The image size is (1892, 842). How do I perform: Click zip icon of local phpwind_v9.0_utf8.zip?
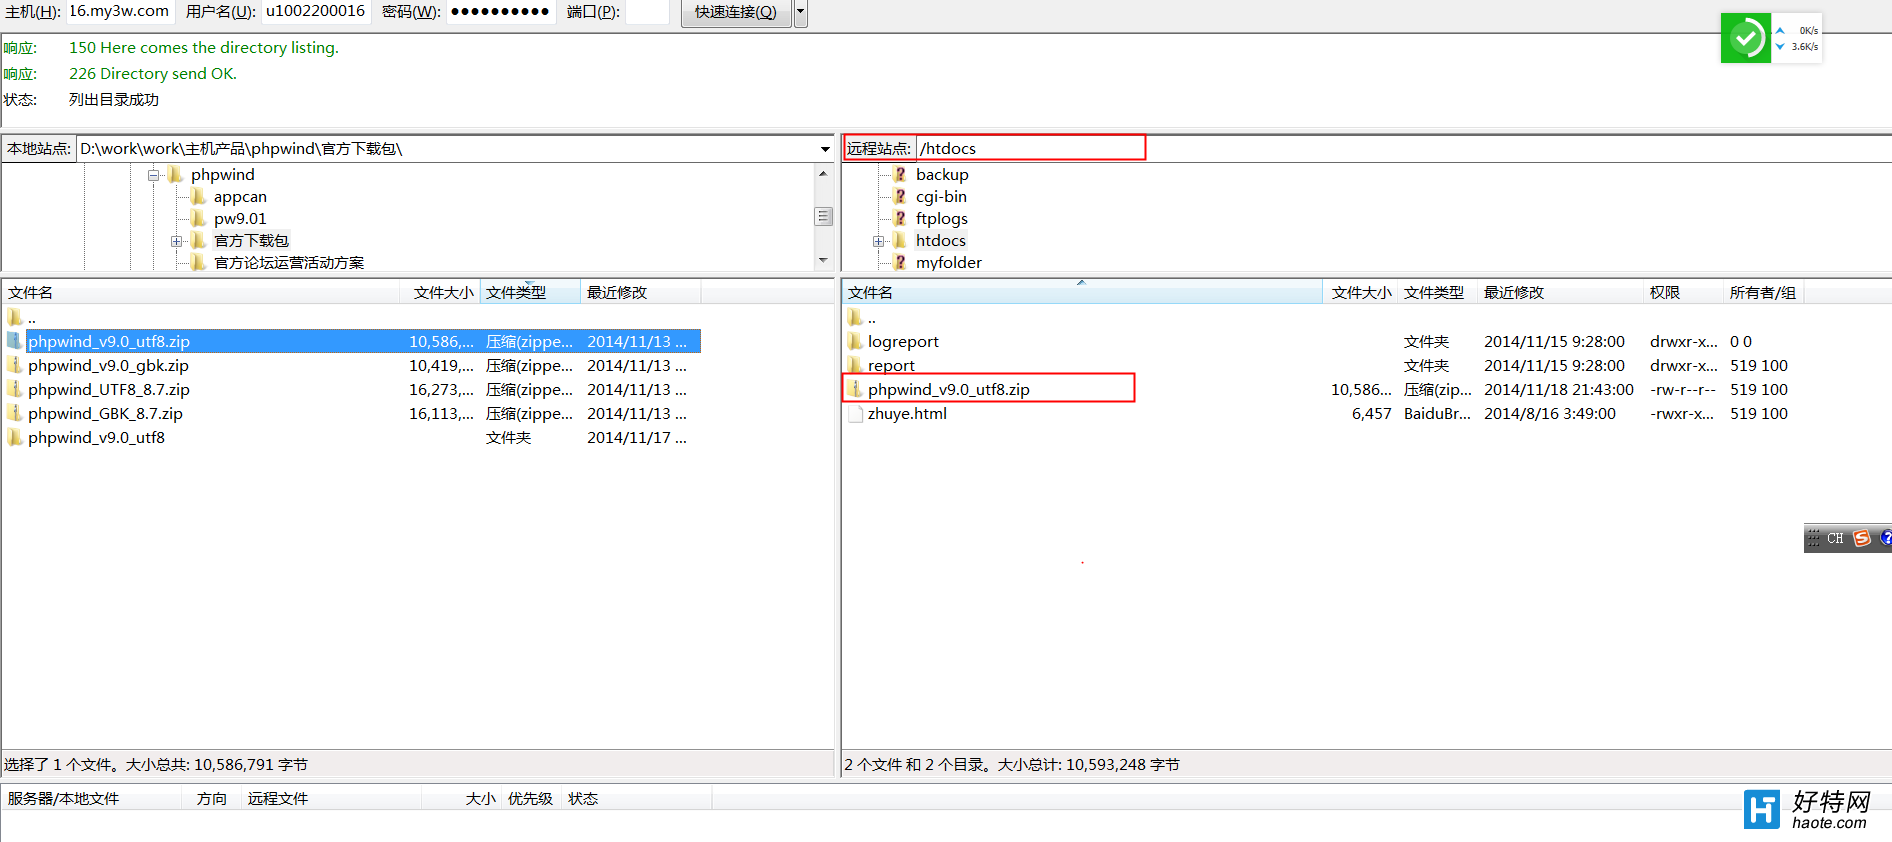[15, 342]
